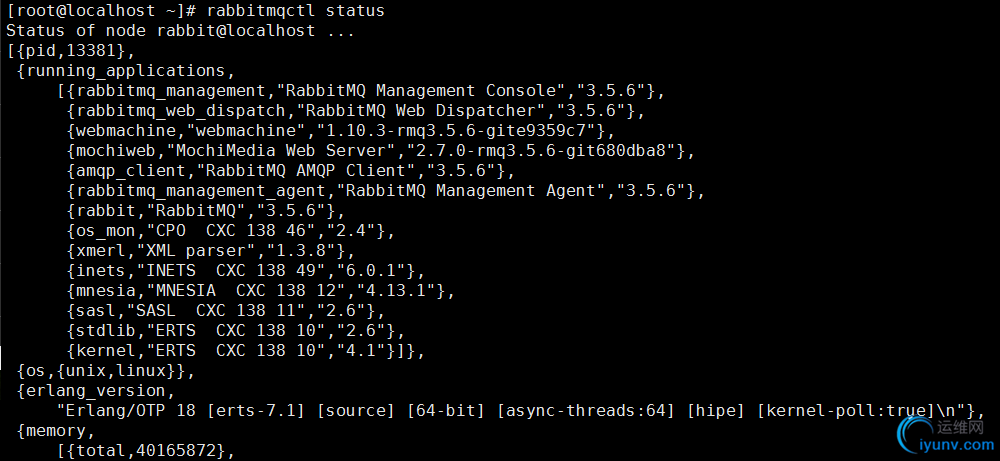Click the memory total value 40165872
The width and height of the screenshot is (1000, 461).
click(x=175, y=450)
